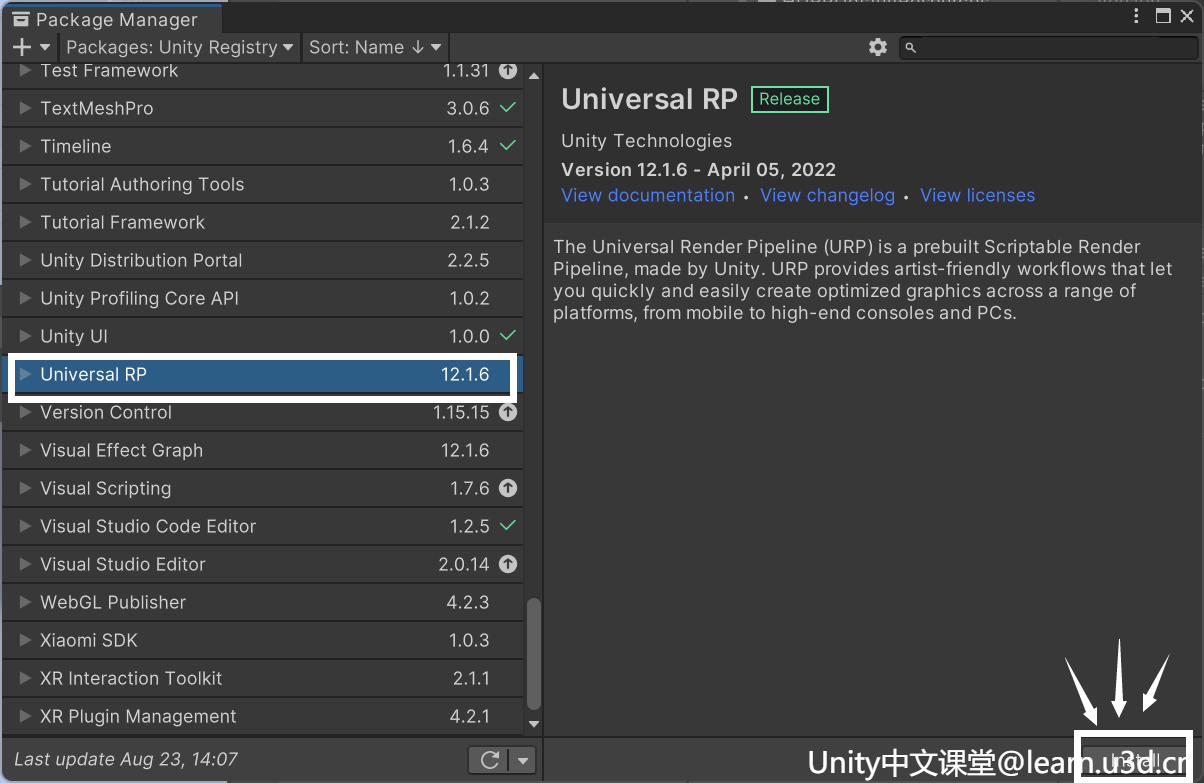The width and height of the screenshot is (1204, 783).
Task: Open the add package plus menu
Action: (32, 47)
